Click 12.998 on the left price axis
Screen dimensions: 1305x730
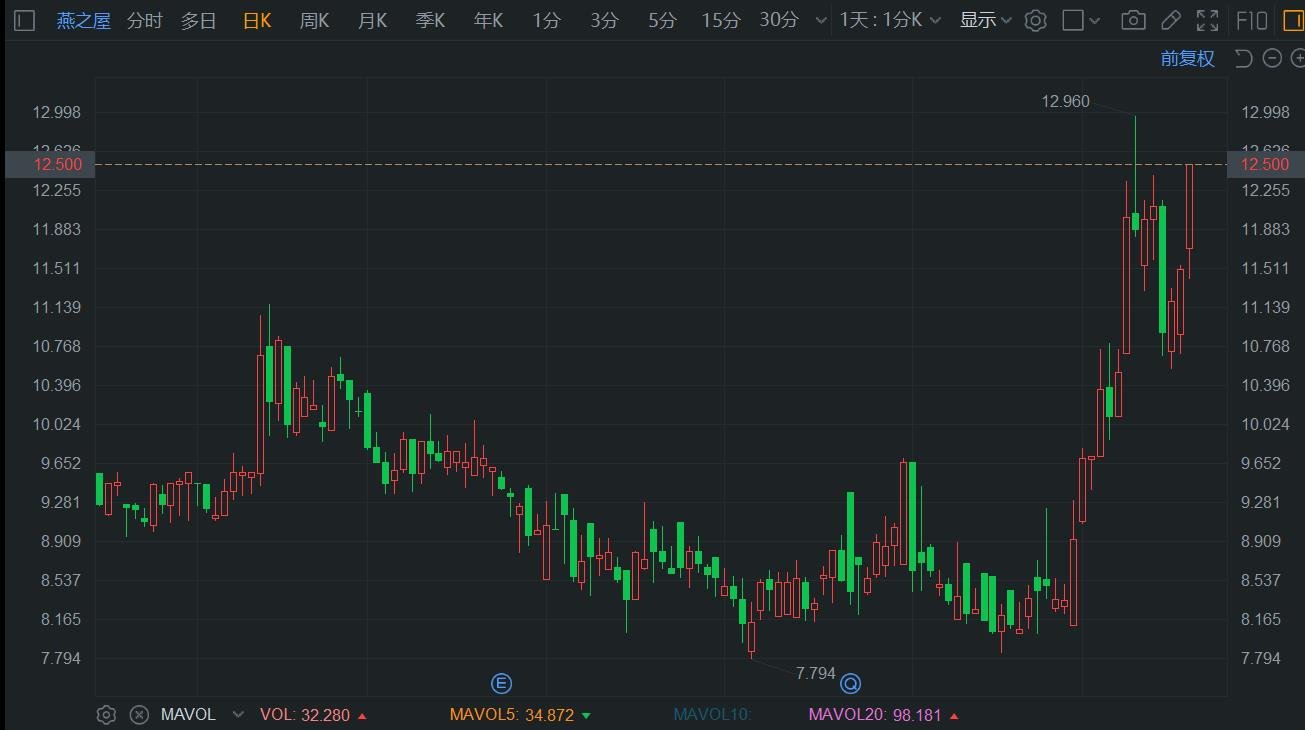[57, 112]
